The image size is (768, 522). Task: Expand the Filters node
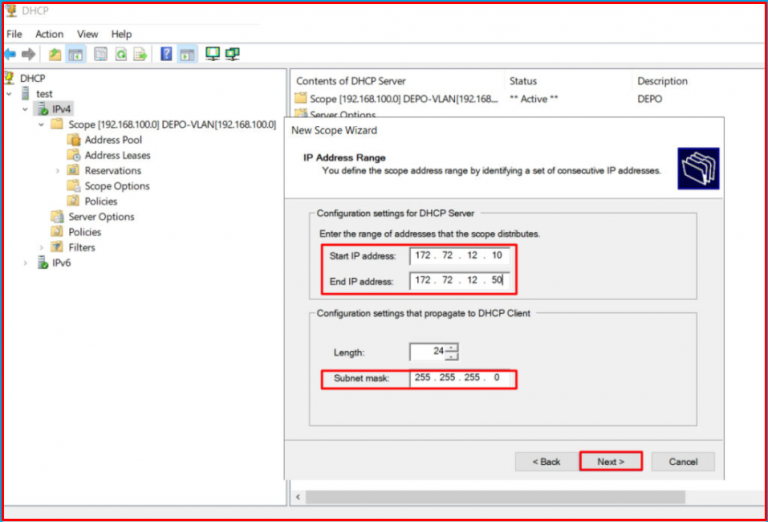(x=41, y=247)
